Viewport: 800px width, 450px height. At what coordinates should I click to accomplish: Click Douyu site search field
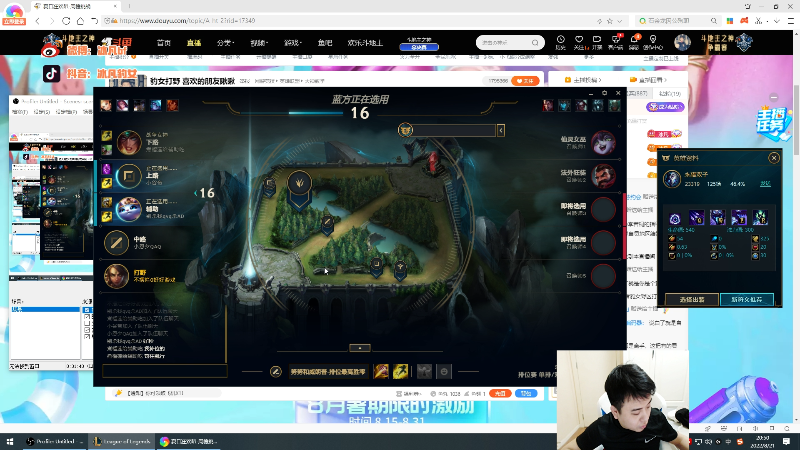(505, 42)
